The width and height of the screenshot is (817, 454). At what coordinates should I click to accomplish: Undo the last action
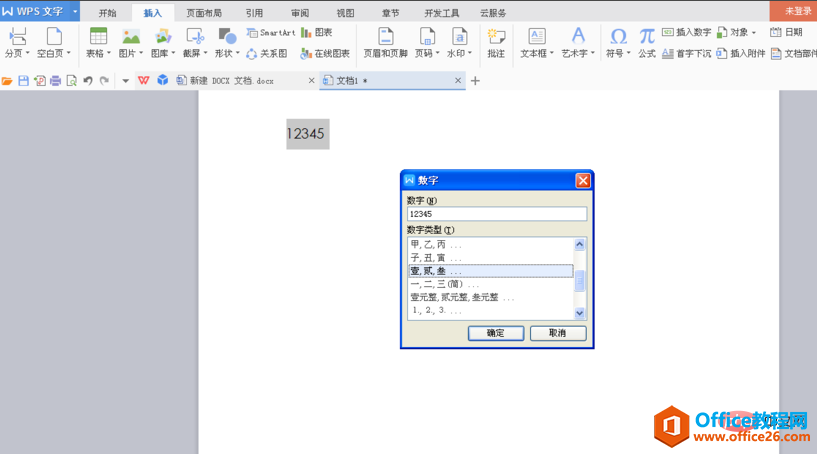coord(88,81)
